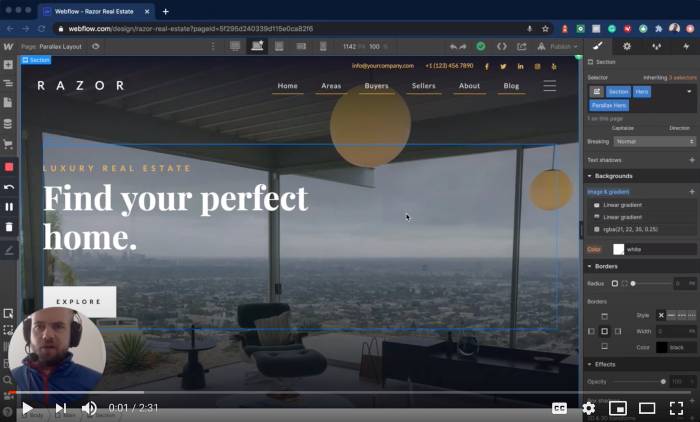Adjust the Opacity slider handle
The image size is (700, 422).
coord(663,381)
